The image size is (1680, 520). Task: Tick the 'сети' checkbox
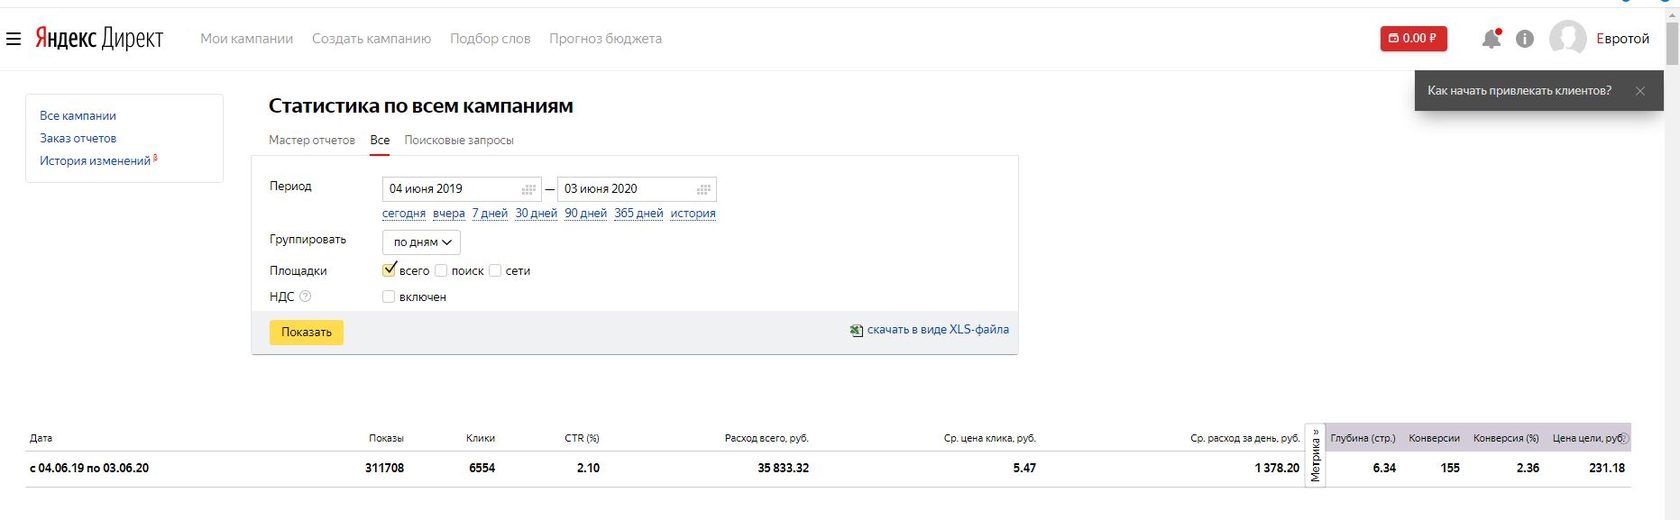495,271
